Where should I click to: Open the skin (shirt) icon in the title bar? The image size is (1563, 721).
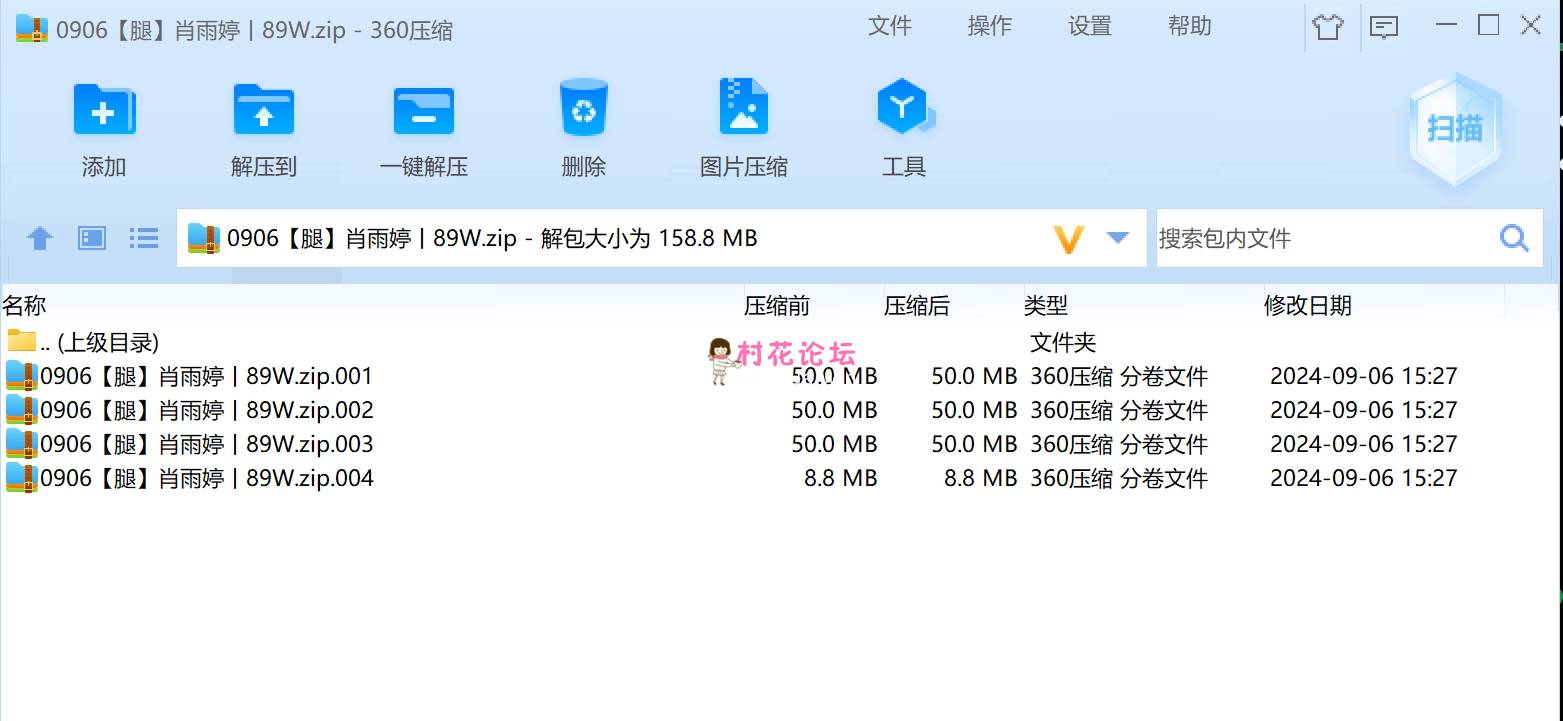pyautogui.click(x=1328, y=27)
